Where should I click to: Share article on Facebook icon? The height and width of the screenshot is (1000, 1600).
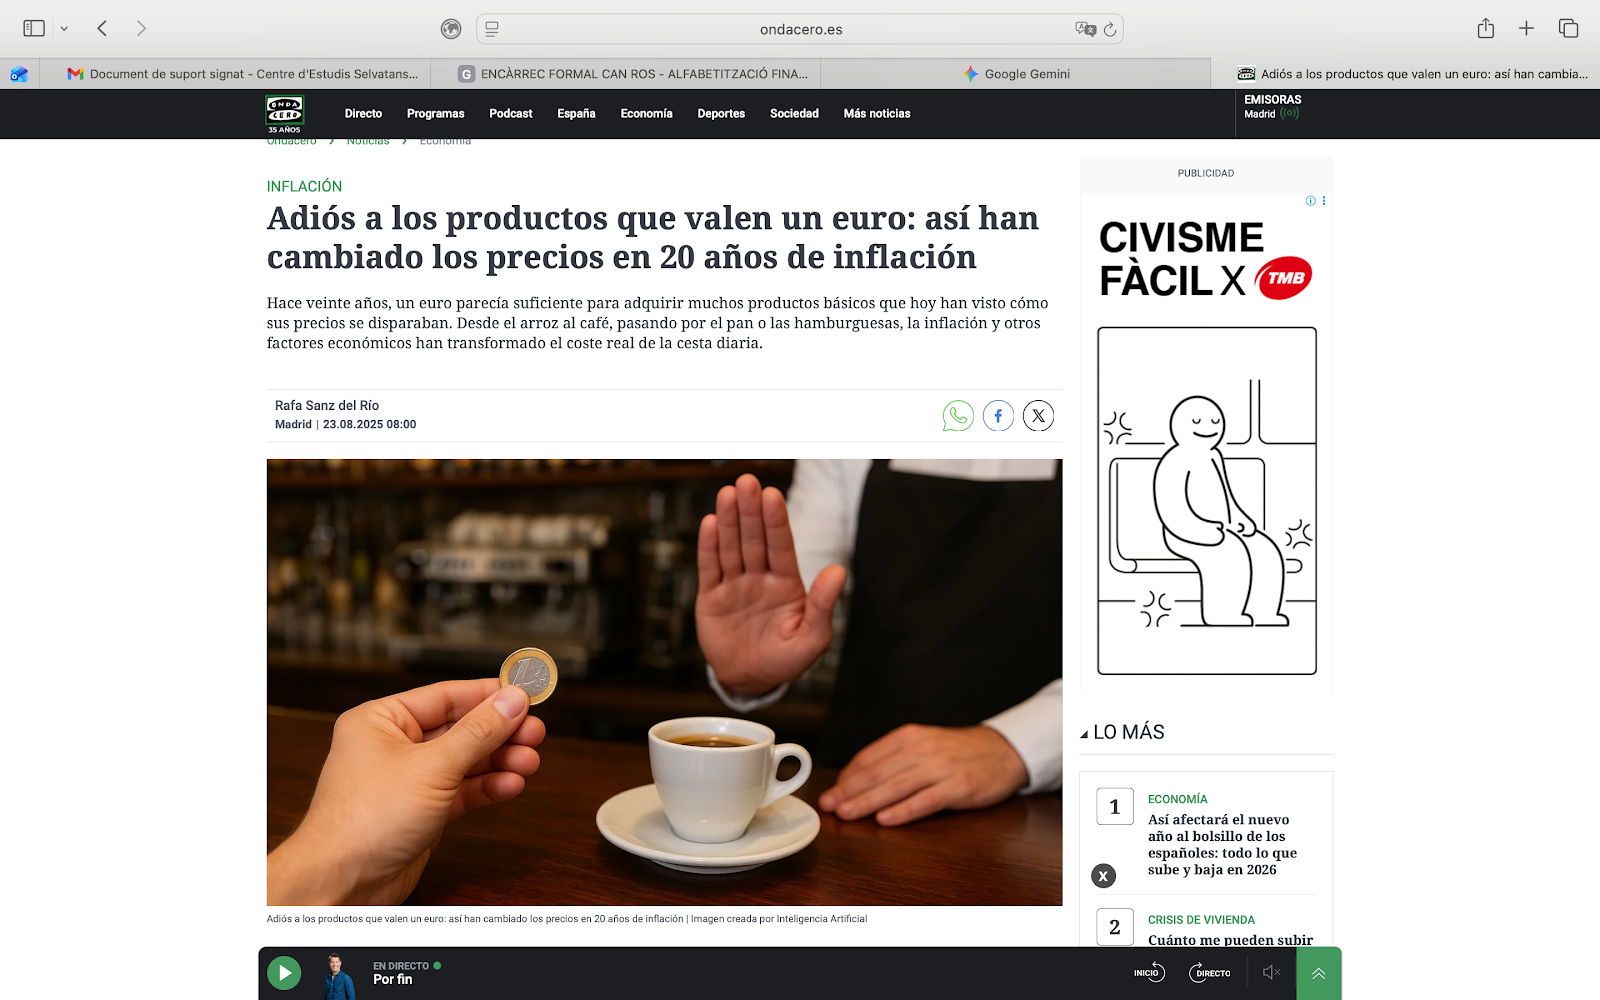click(998, 415)
